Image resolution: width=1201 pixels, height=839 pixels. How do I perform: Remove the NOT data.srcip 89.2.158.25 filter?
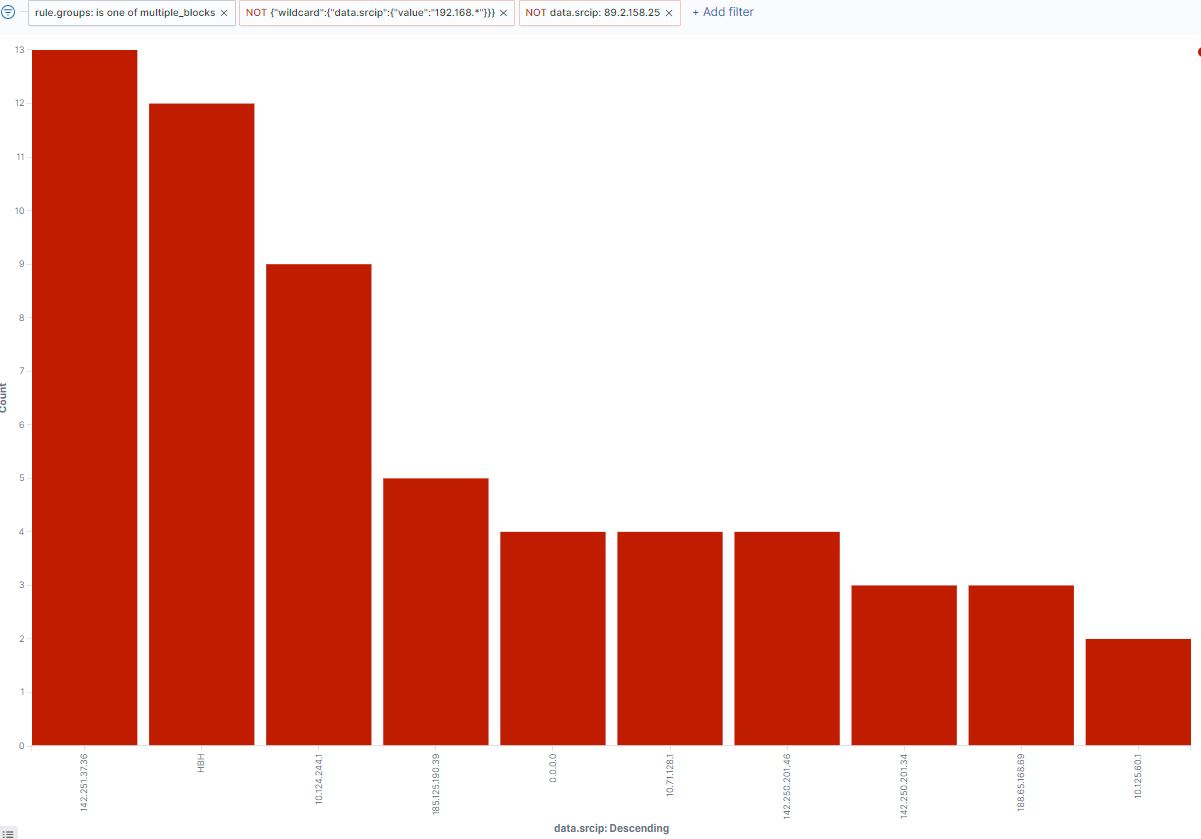pos(669,13)
